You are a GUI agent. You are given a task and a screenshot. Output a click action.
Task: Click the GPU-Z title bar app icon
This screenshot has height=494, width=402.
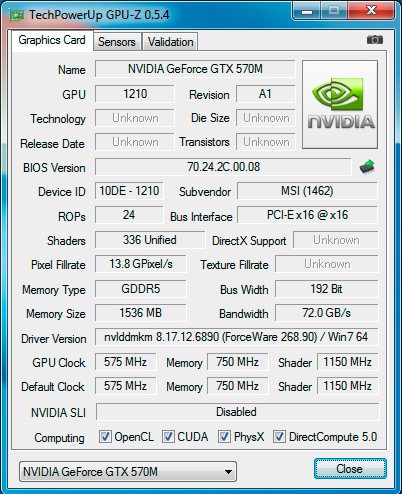(x=17, y=15)
